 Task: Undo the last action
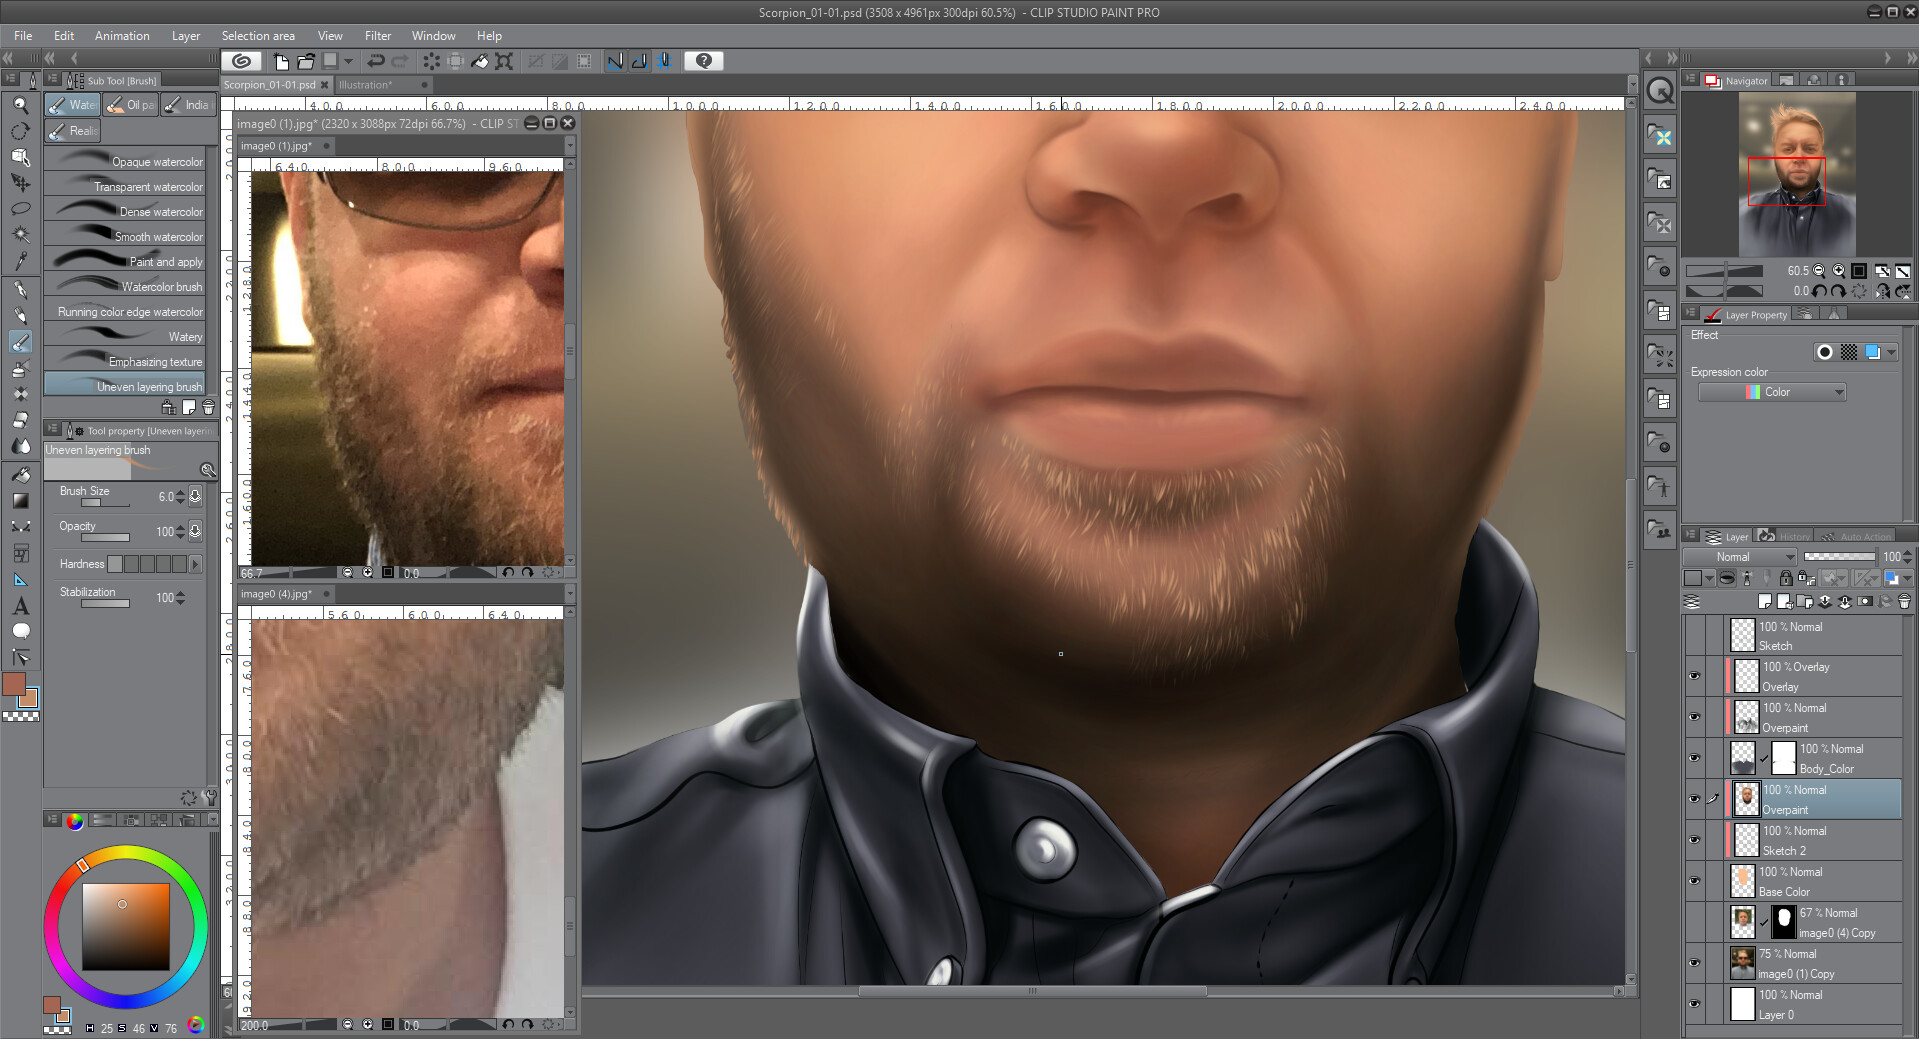coord(376,61)
